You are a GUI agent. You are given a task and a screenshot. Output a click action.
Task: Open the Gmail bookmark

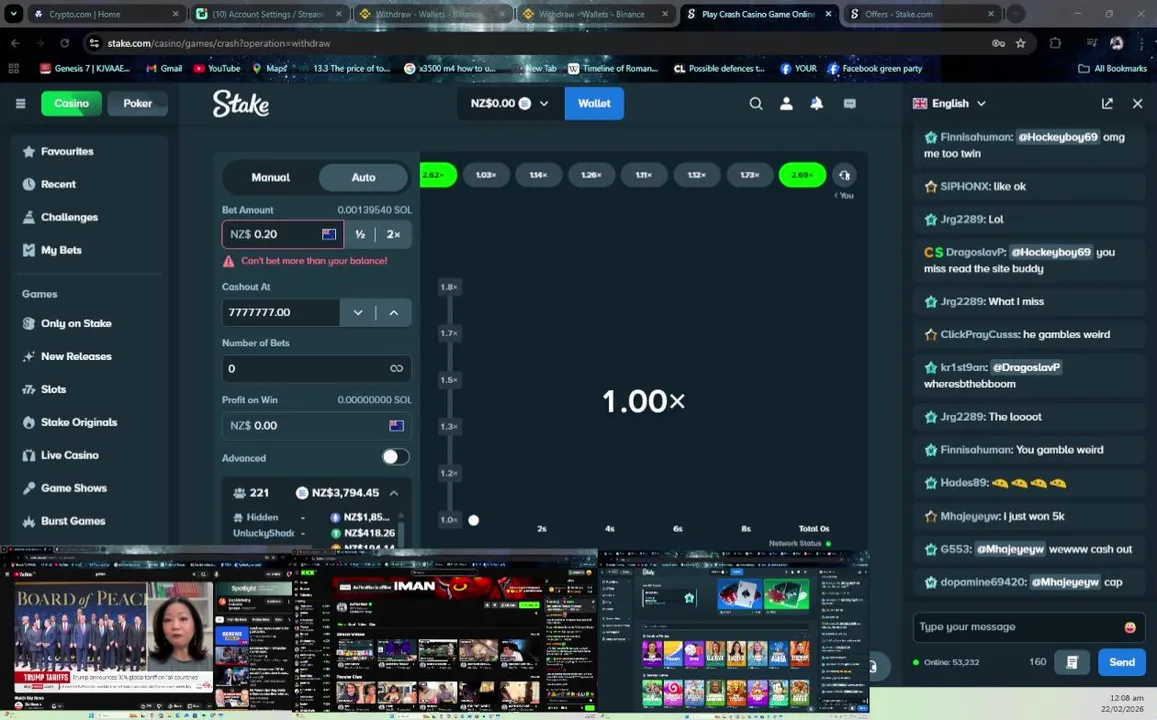[164, 69]
